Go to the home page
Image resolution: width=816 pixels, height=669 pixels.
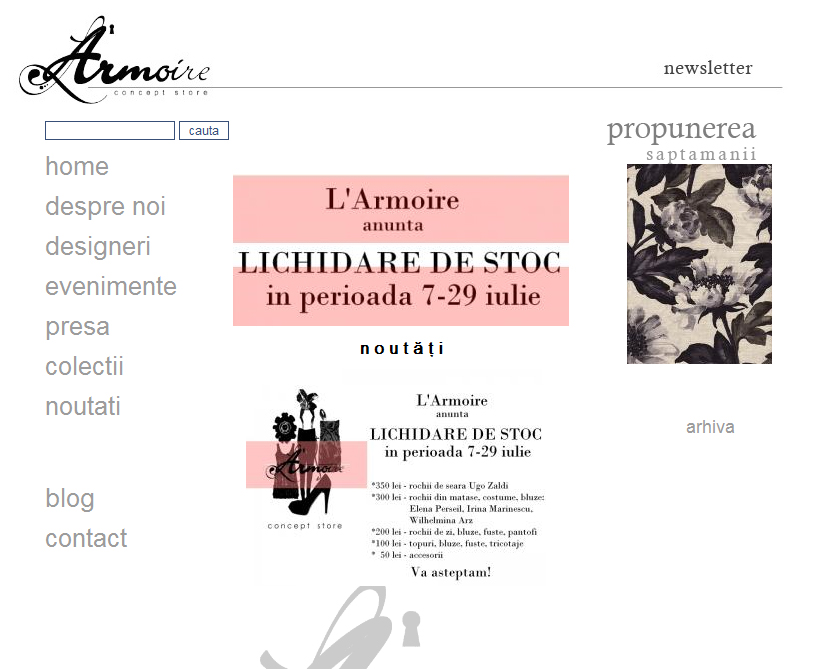(77, 166)
